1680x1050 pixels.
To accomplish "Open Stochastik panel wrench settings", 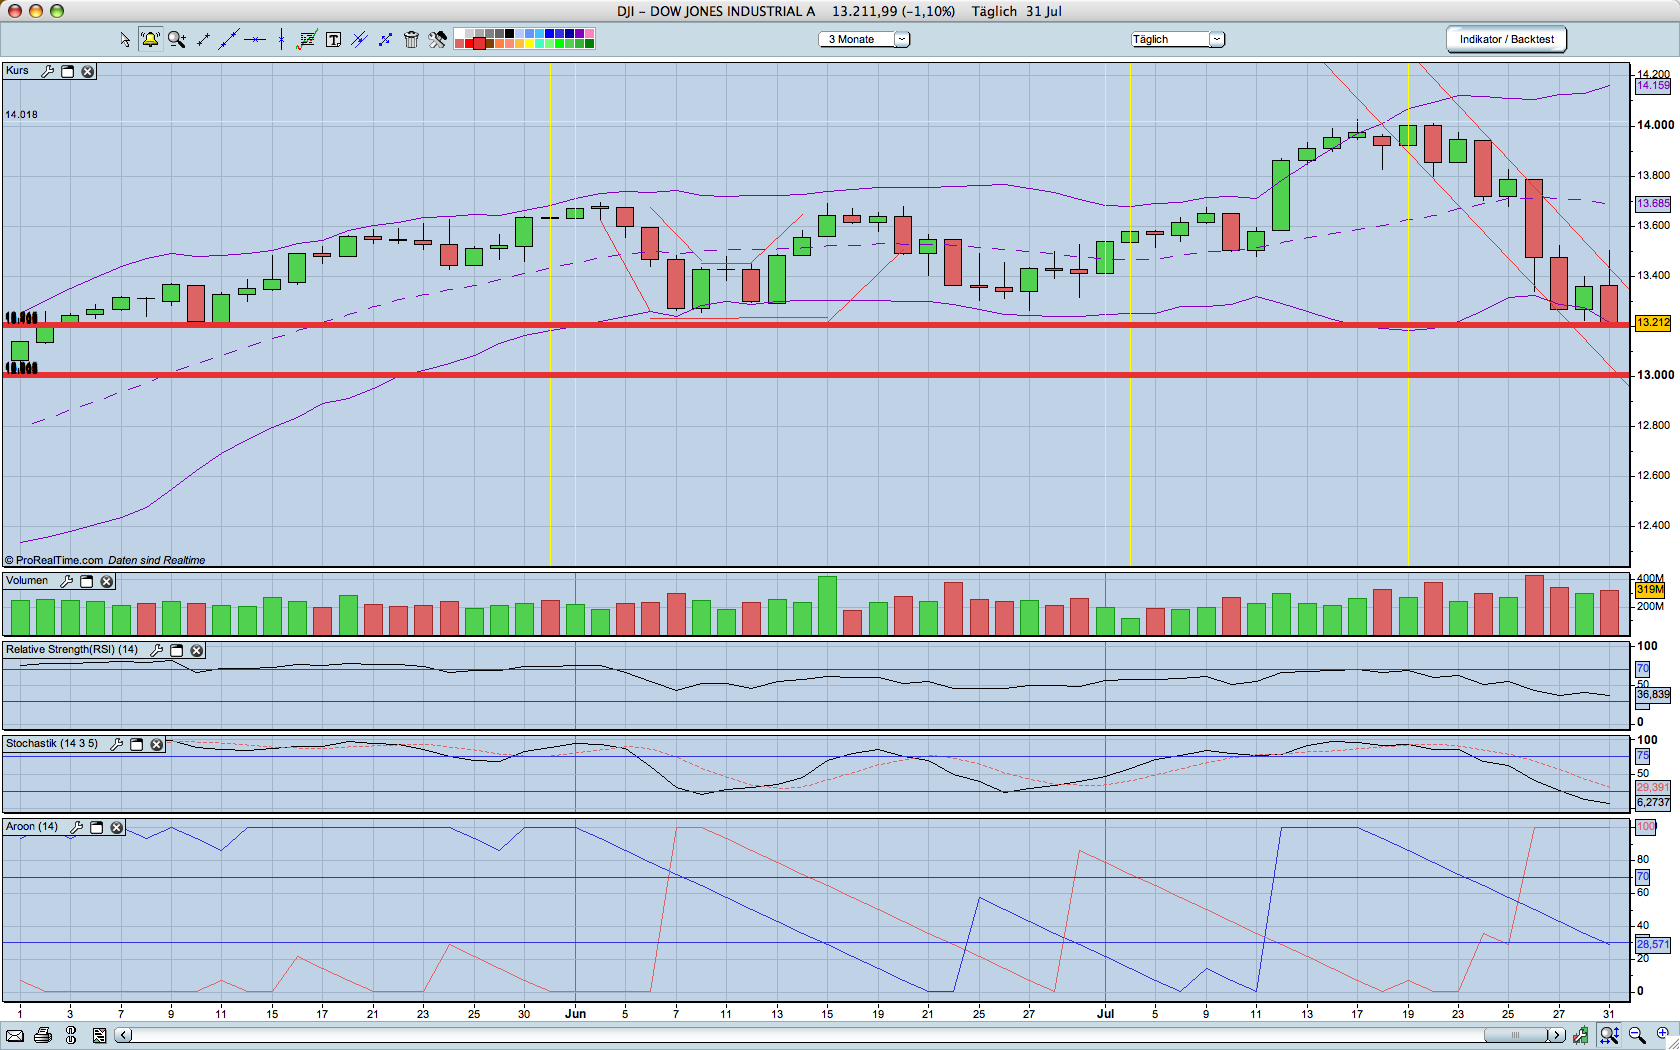I will (x=117, y=745).
